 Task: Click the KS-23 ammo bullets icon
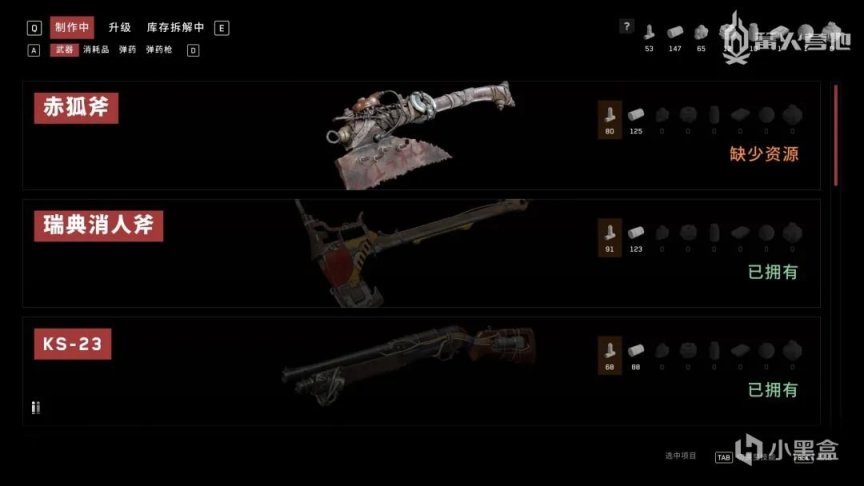point(36,407)
